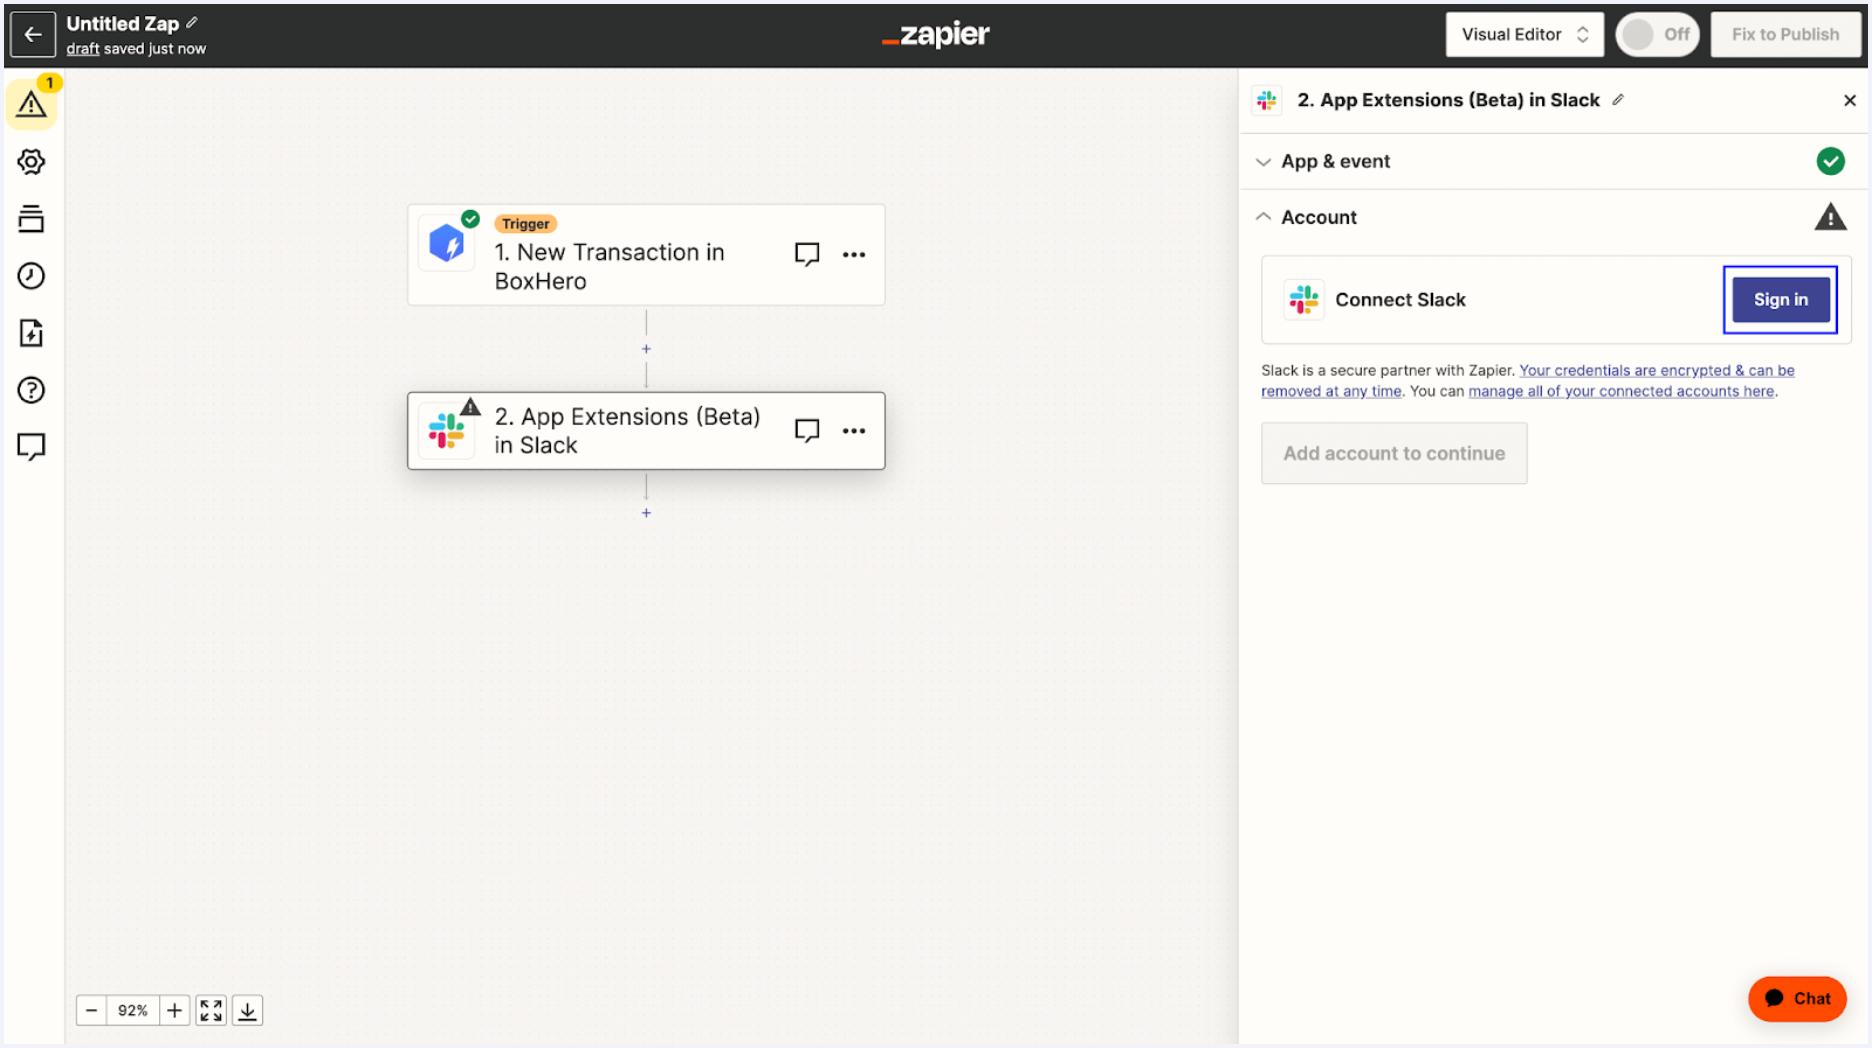1872x1048 pixels.
Task: Add a note on the BoxHero trigger step
Action: pos(807,253)
